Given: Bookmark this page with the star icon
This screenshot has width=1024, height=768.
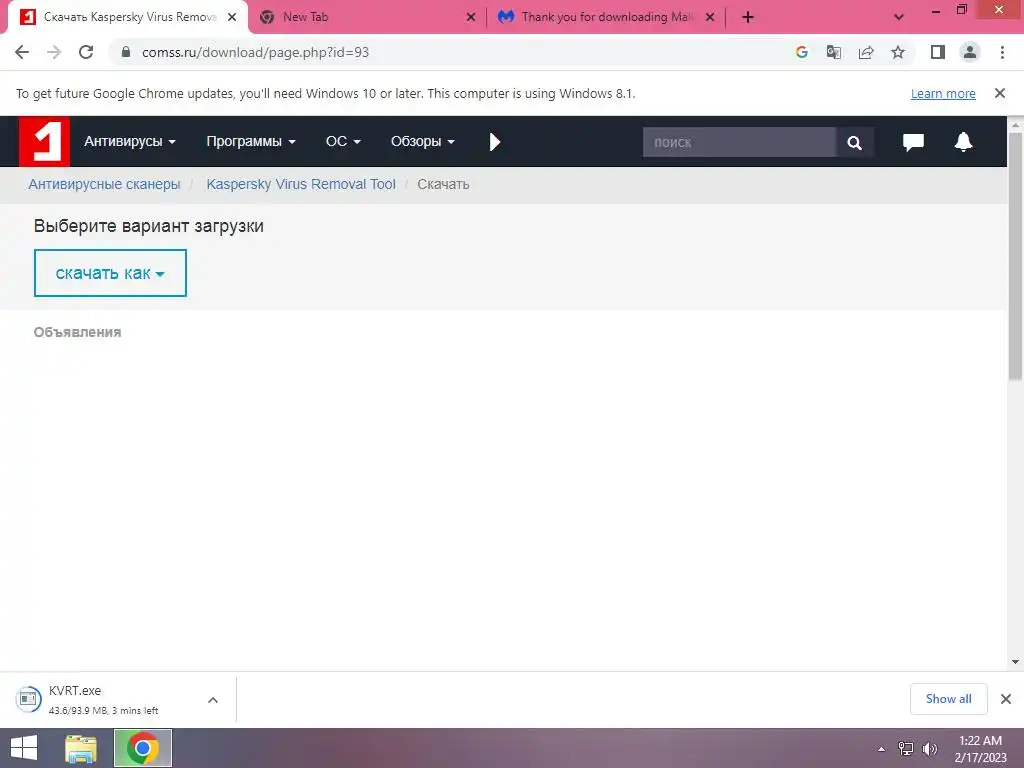Looking at the screenshot, I should pos(898,52).
